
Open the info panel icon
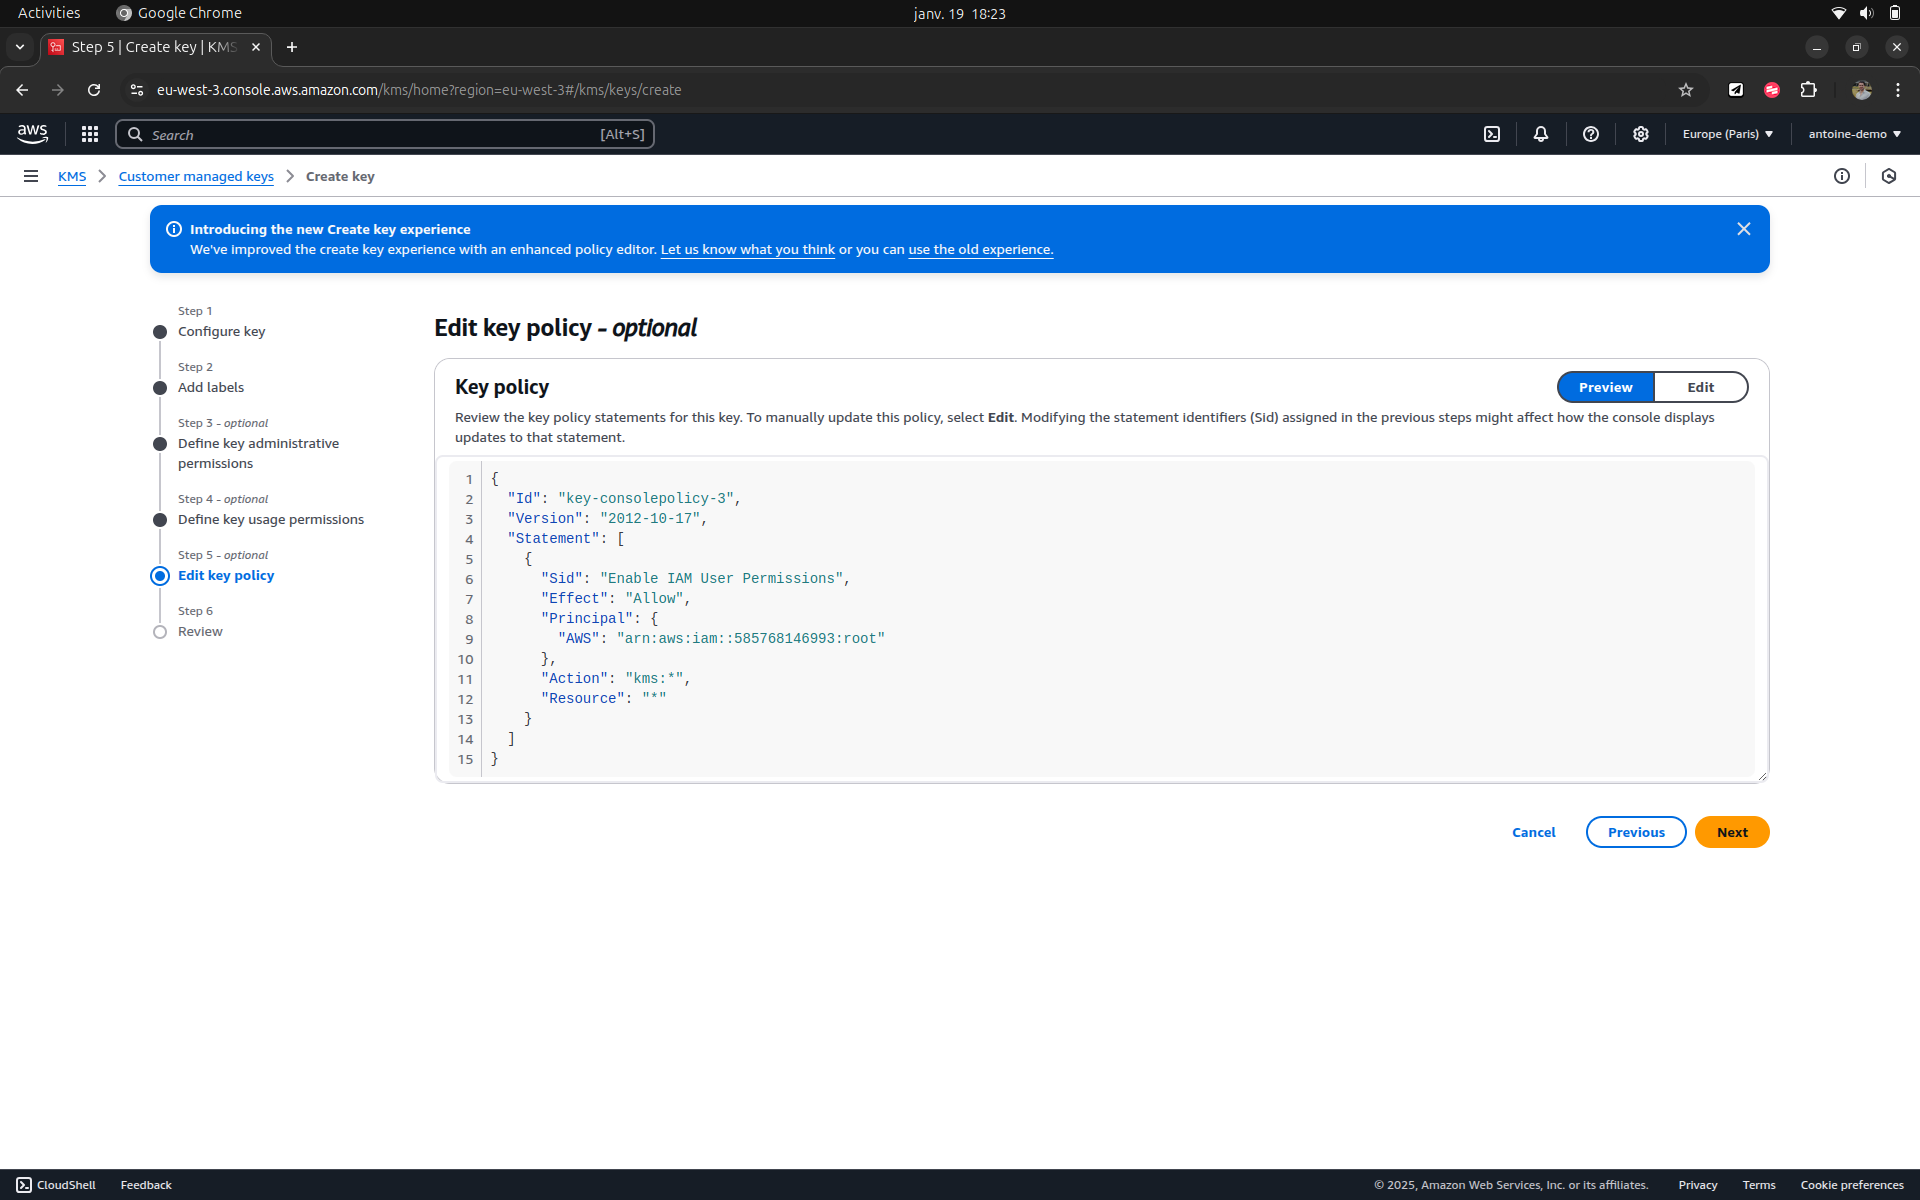pos(1841,176)
